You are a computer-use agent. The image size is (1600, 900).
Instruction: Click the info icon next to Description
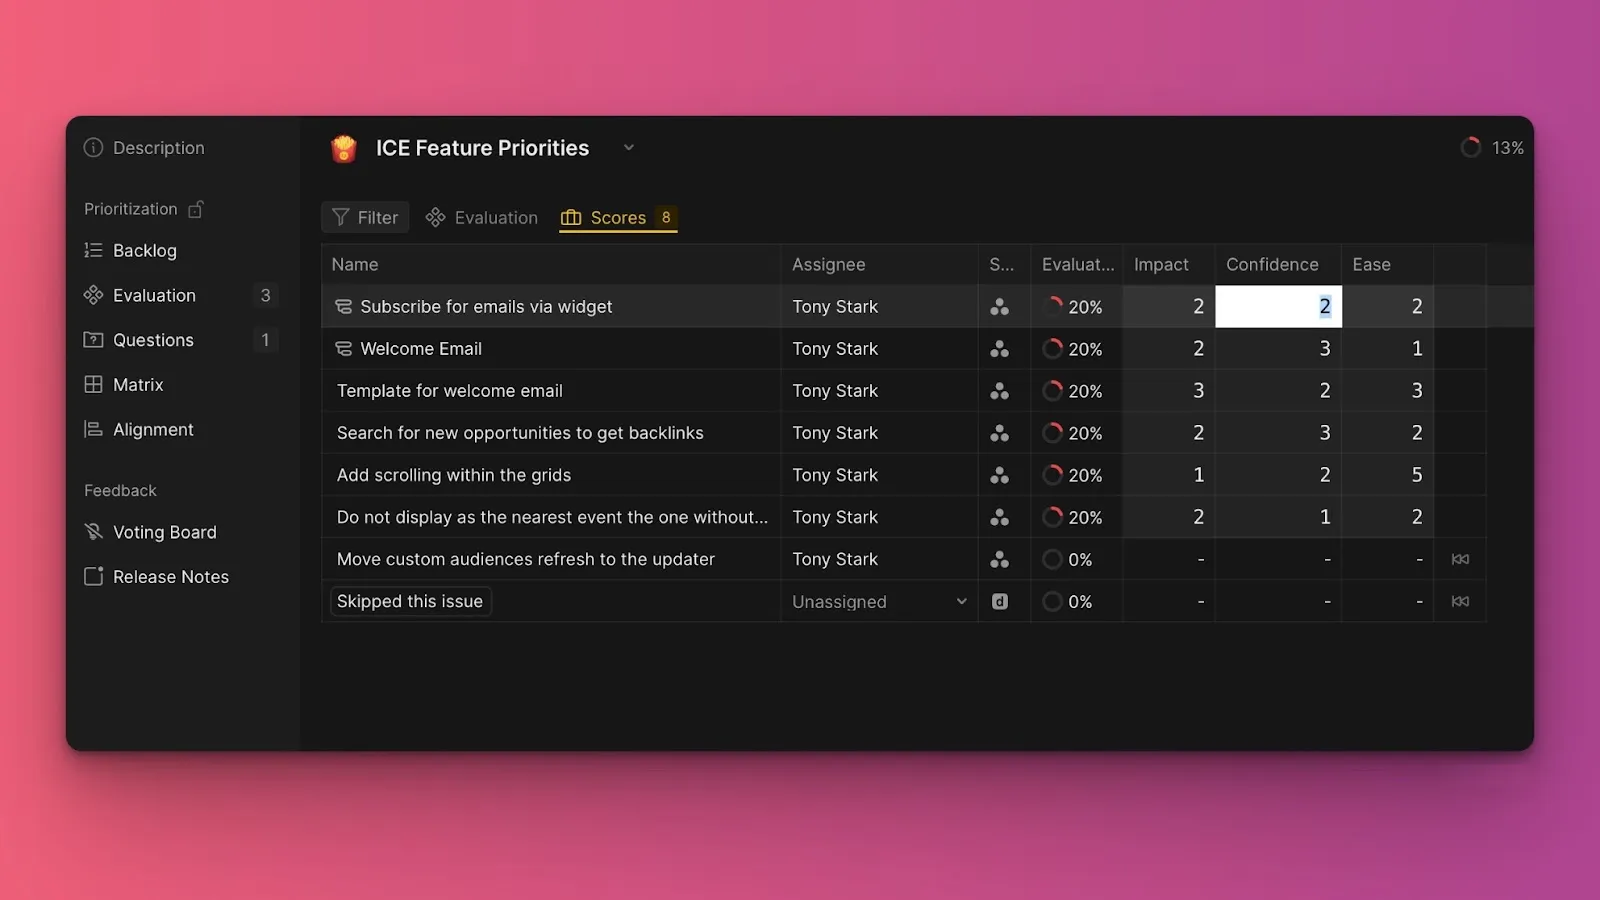point(93,148)
